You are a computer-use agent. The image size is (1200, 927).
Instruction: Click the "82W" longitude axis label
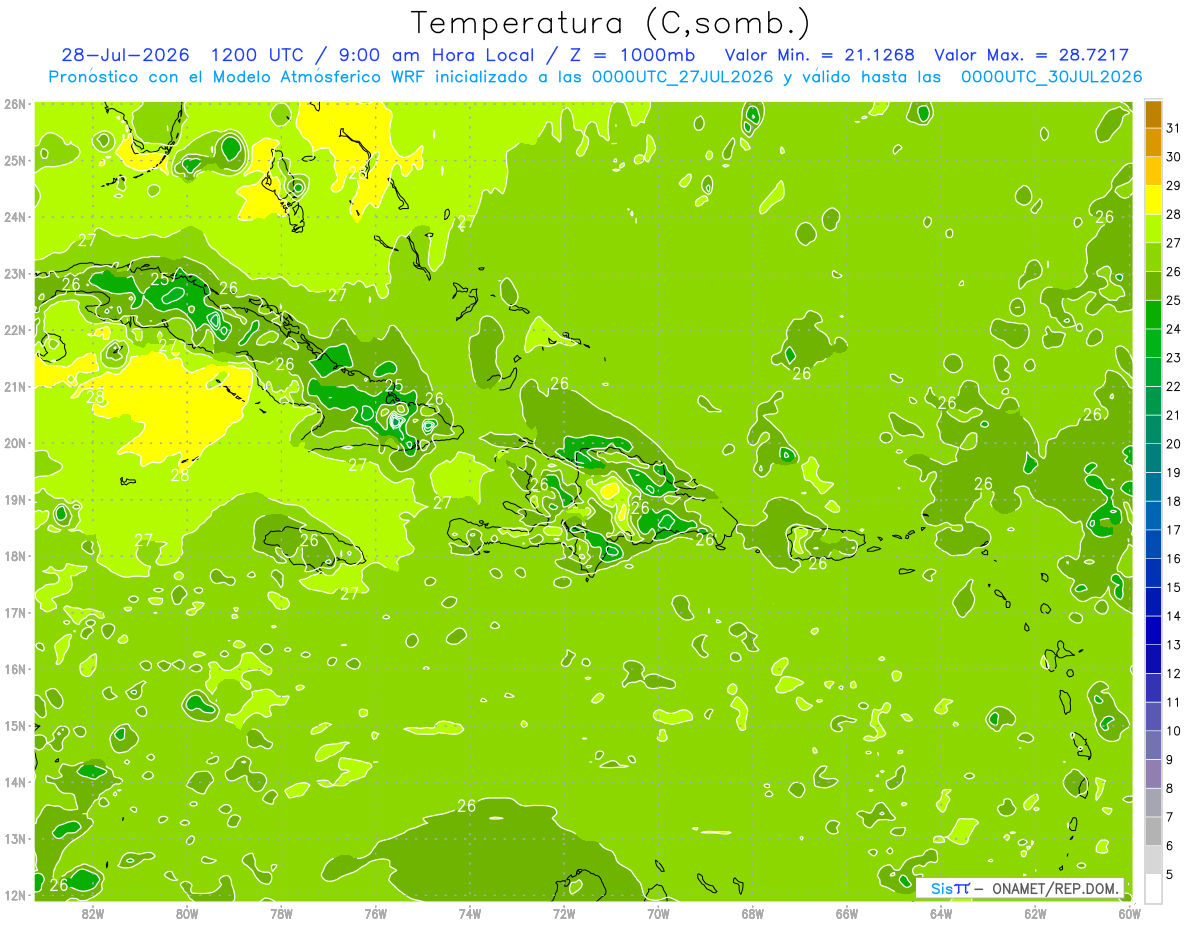[93, 914]
